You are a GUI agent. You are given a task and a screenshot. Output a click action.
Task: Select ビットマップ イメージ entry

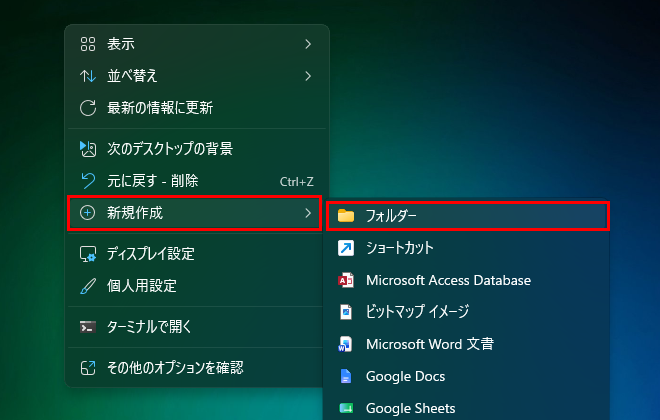coord(468,312)
